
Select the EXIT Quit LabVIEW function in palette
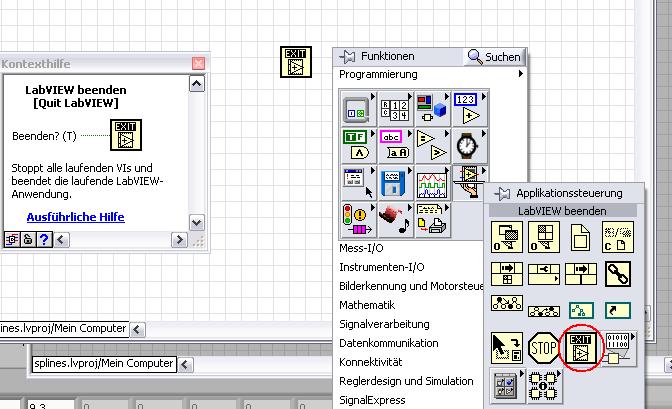click(581, 348)
